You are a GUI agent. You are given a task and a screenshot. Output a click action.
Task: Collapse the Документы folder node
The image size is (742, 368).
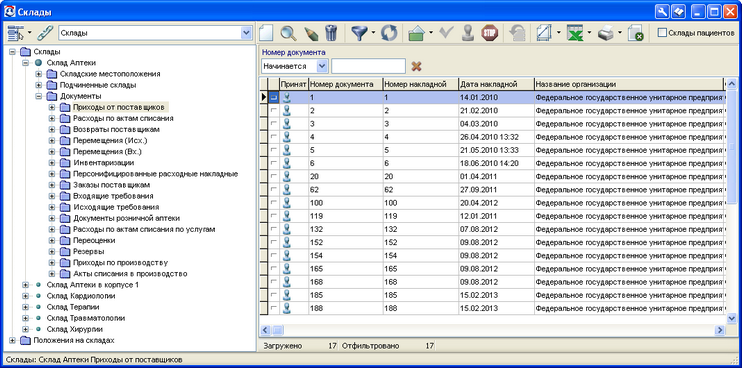point(39,96)
